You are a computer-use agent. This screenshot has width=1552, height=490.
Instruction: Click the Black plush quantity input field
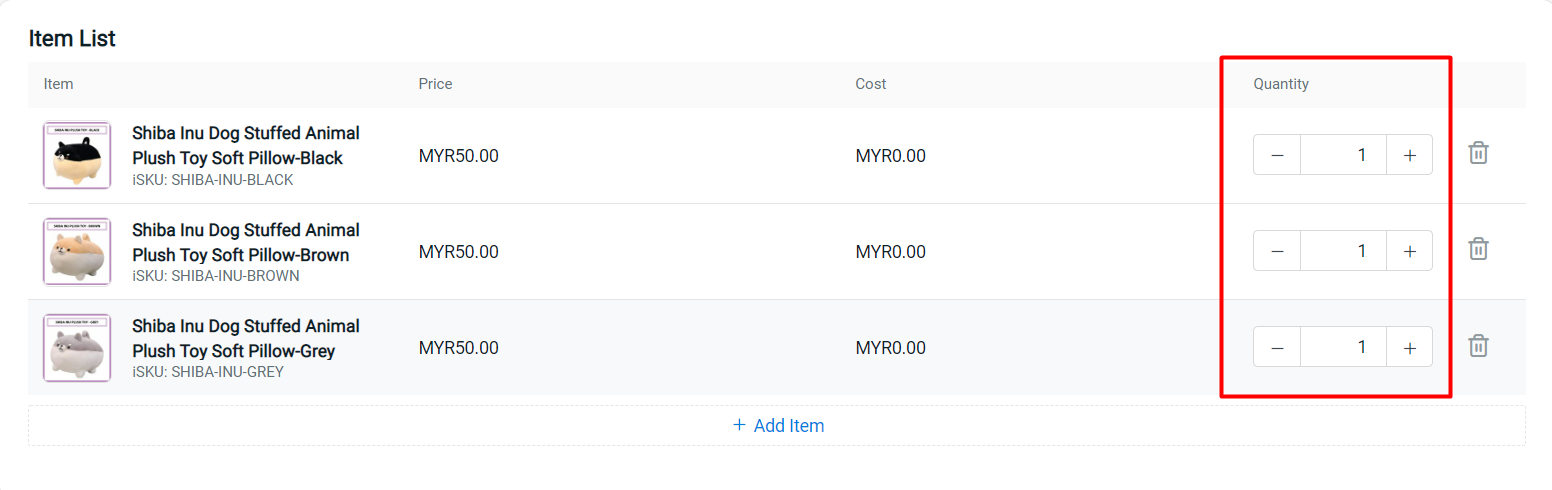1343,155
